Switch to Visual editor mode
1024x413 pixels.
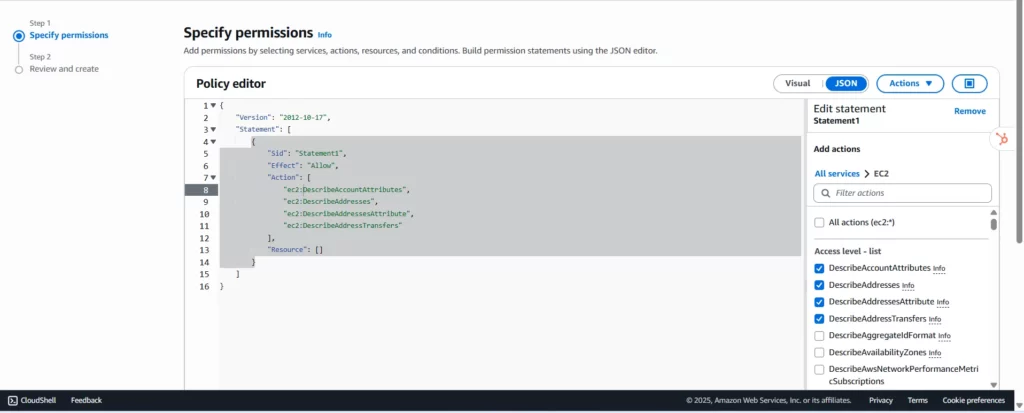(797, 84)
